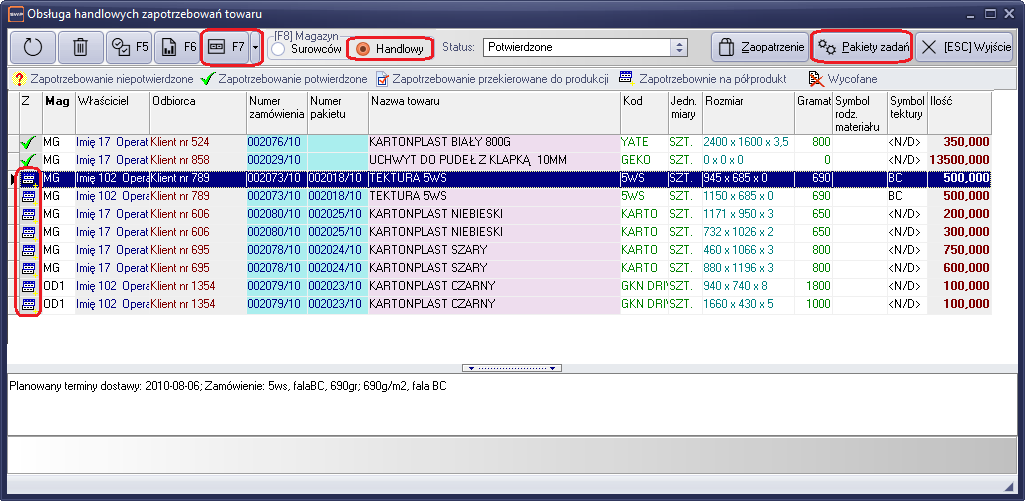Open the Status combo box
Image resolution: width=1025 pixels, height=501 pixels.
[x=679, y=47]
